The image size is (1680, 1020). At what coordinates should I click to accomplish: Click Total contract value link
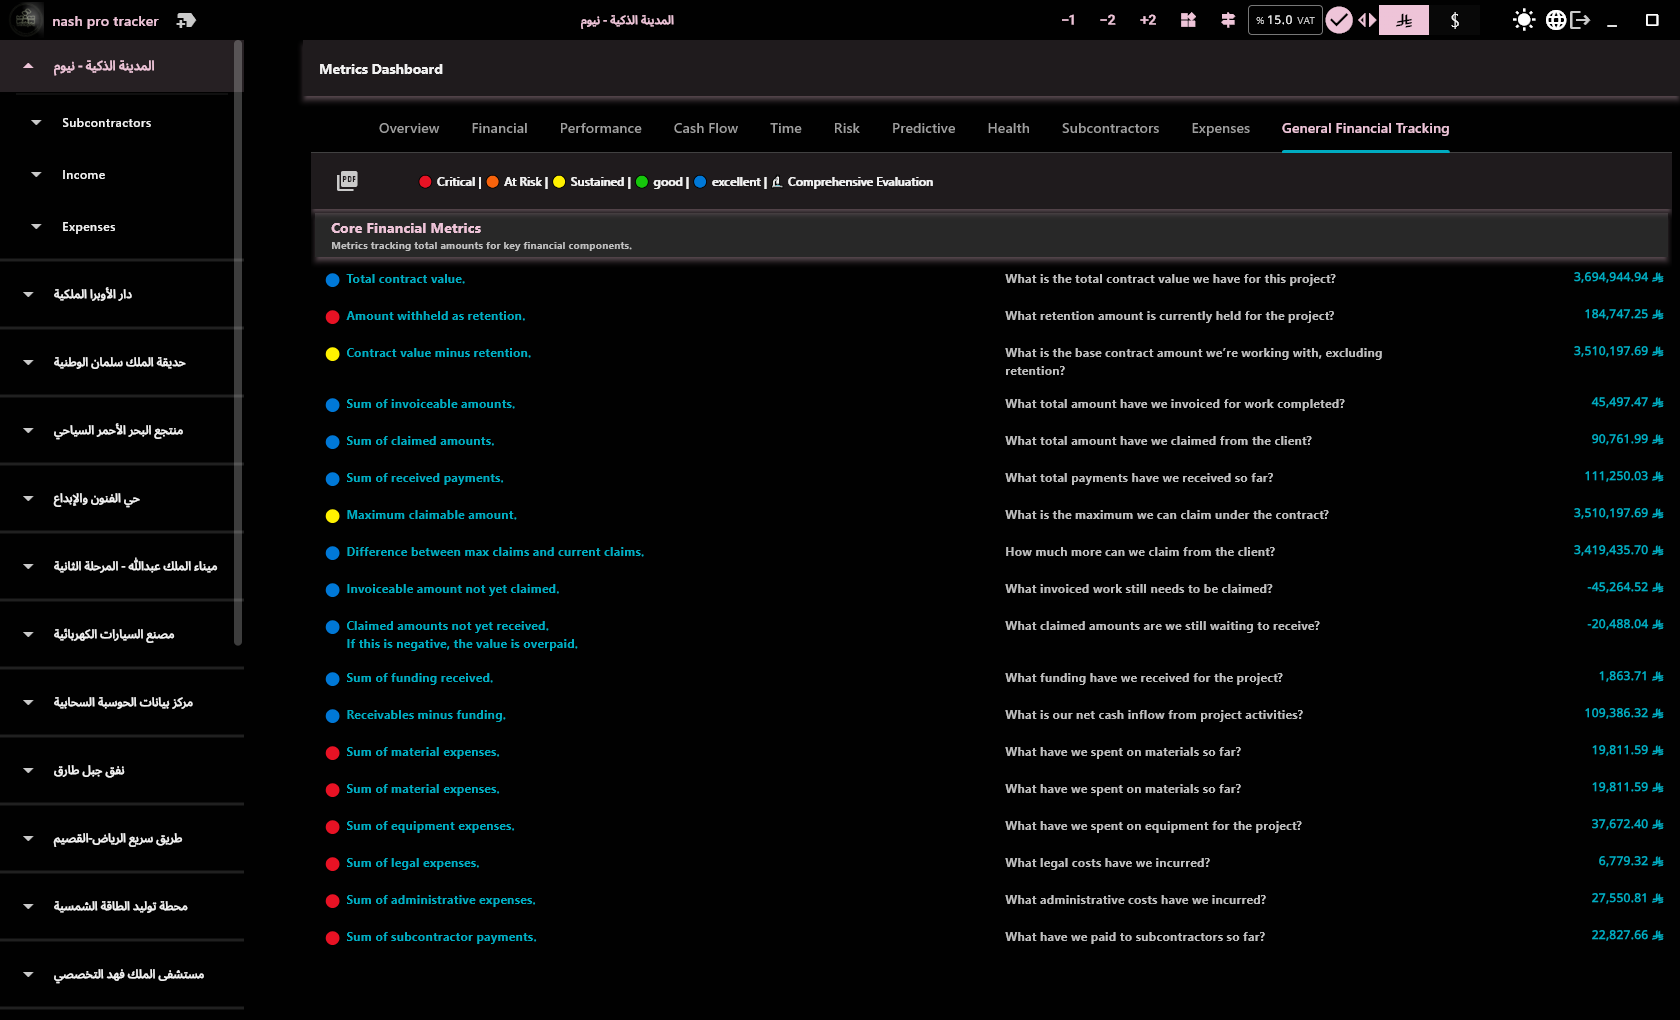click(406, 279)
